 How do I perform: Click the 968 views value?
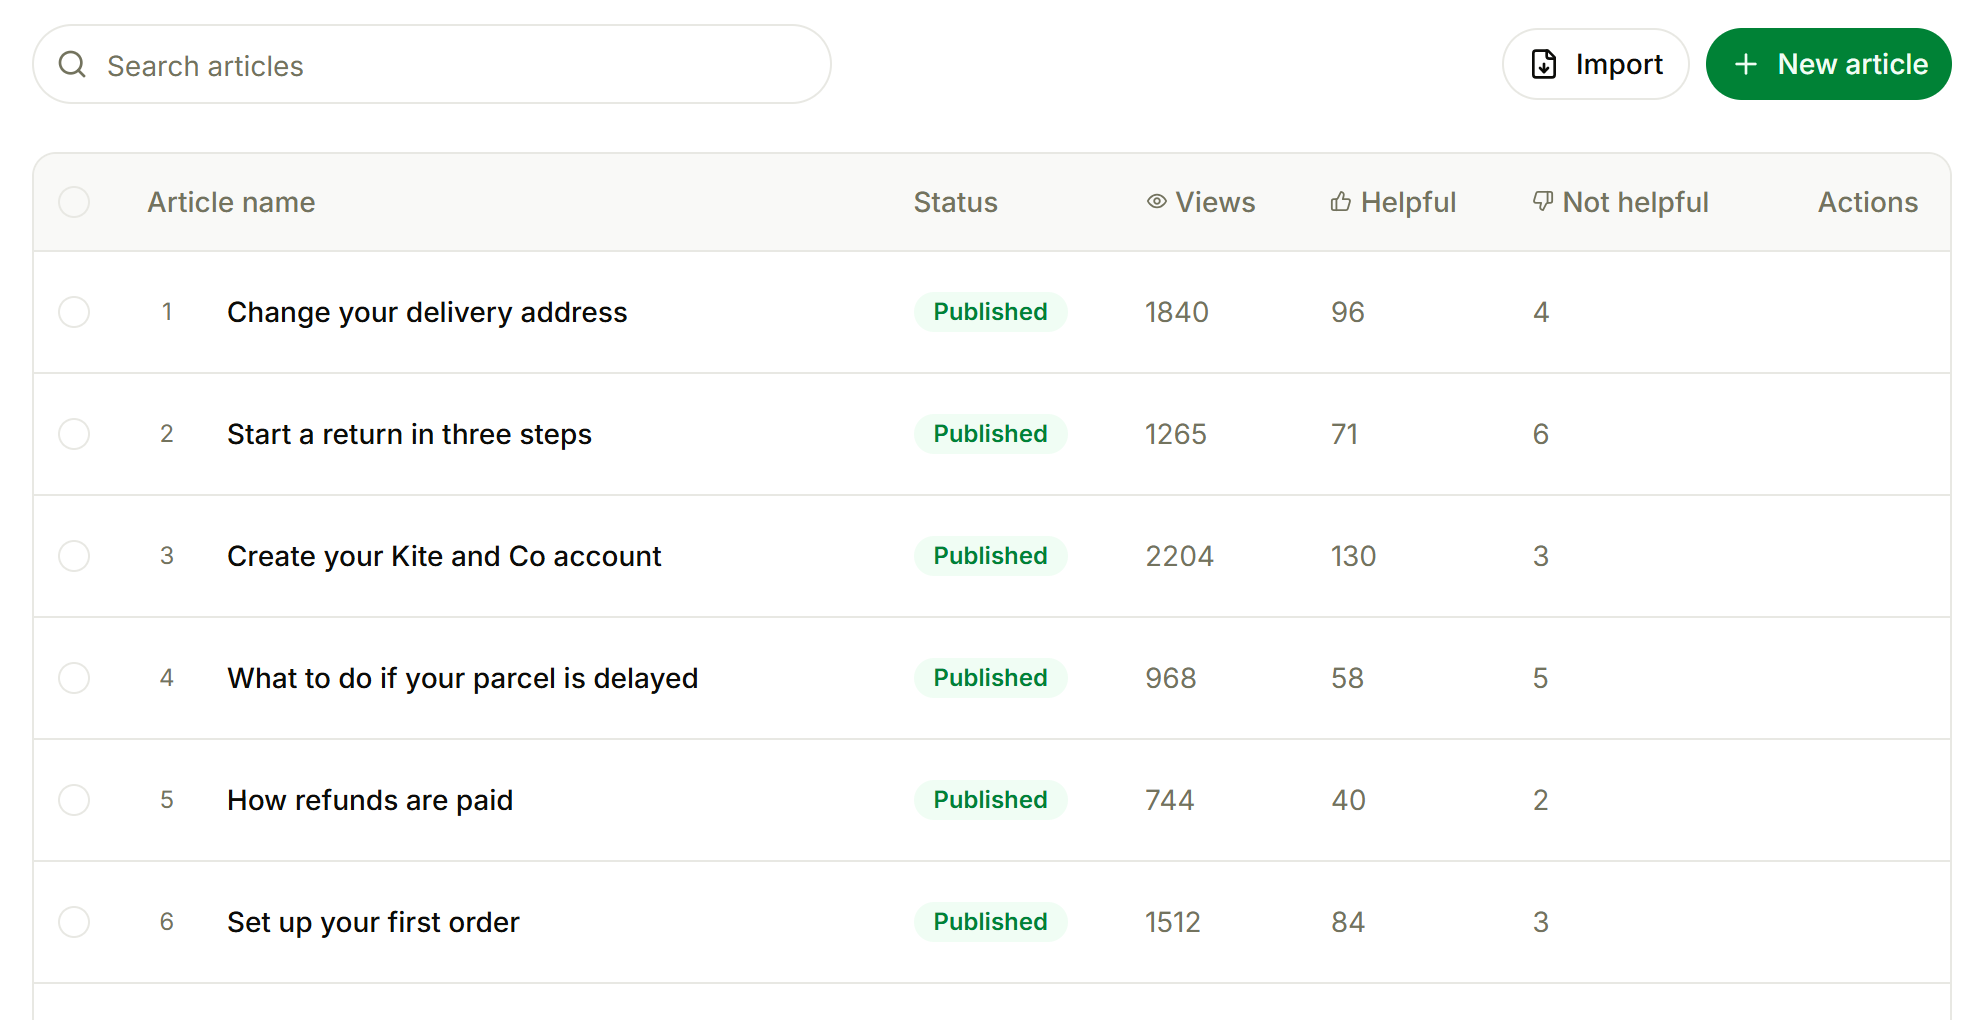coord(1170,678)
